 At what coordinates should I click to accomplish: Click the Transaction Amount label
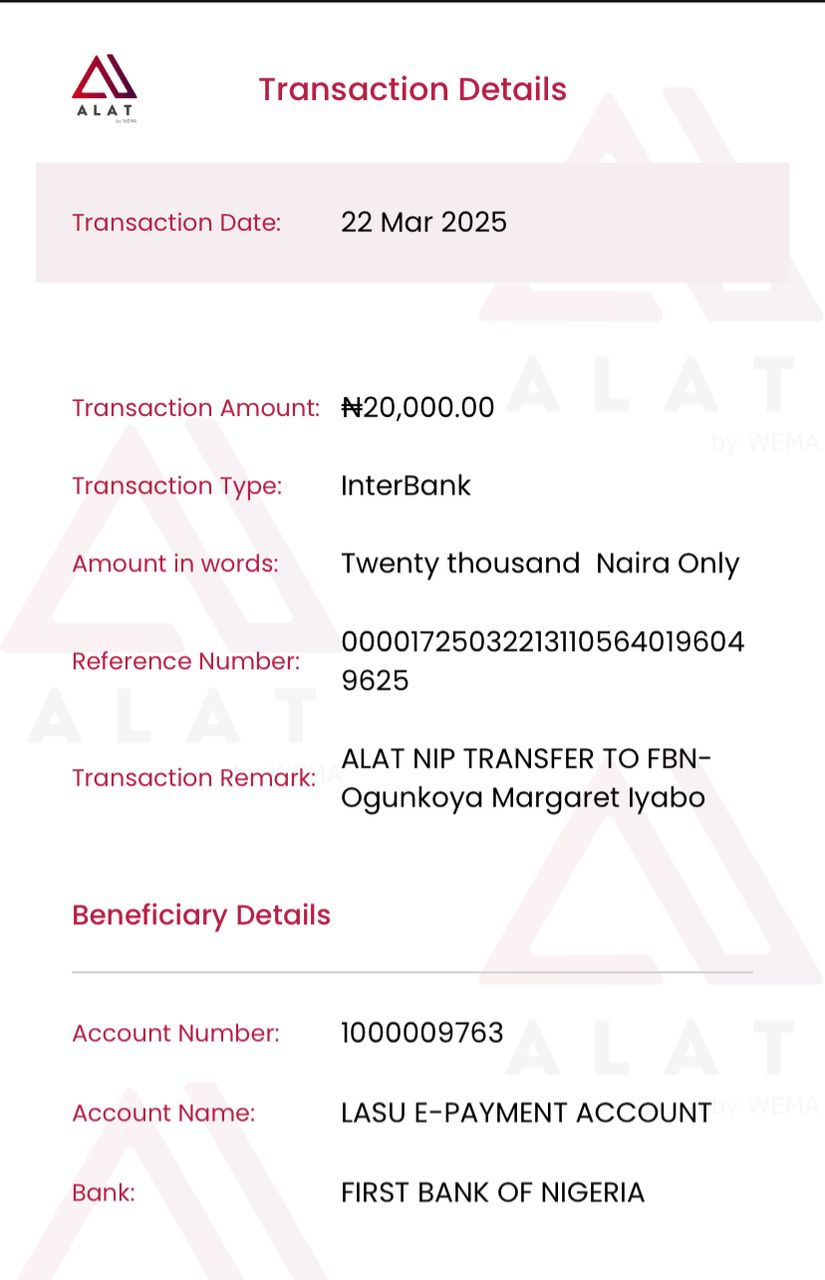coord(196,408)
